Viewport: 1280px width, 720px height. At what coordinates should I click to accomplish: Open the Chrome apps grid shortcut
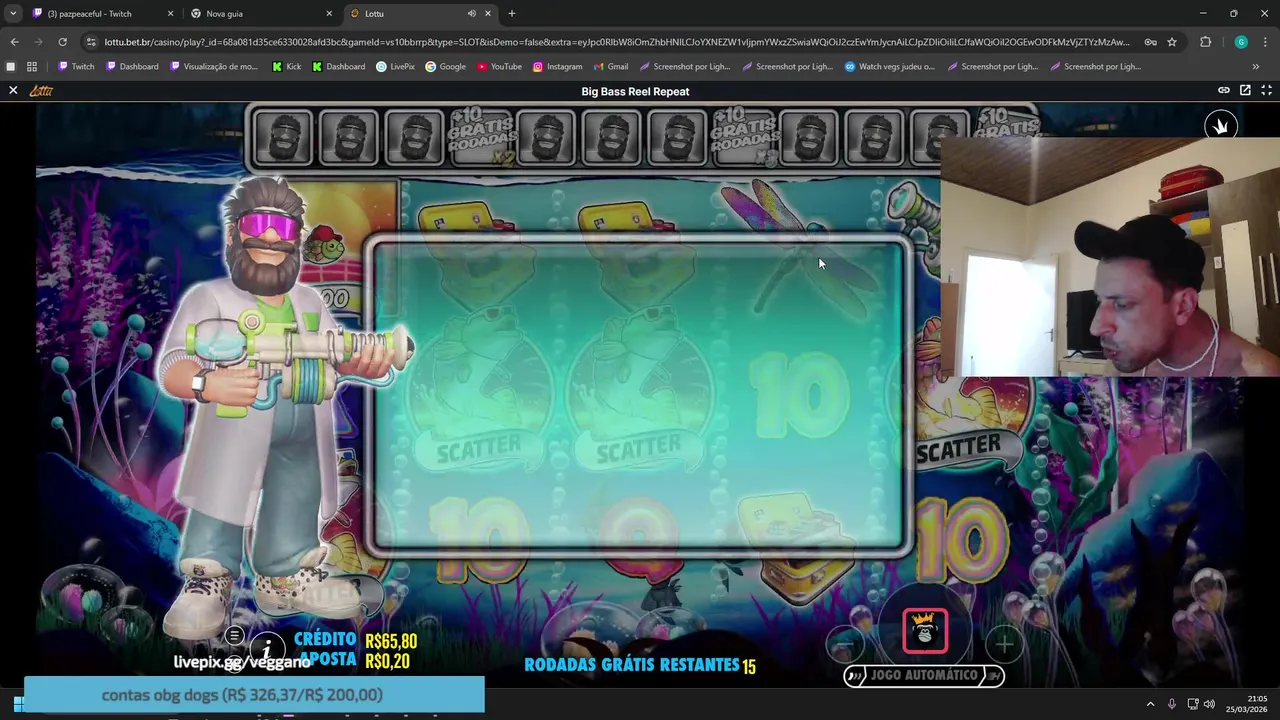[32, 67]
